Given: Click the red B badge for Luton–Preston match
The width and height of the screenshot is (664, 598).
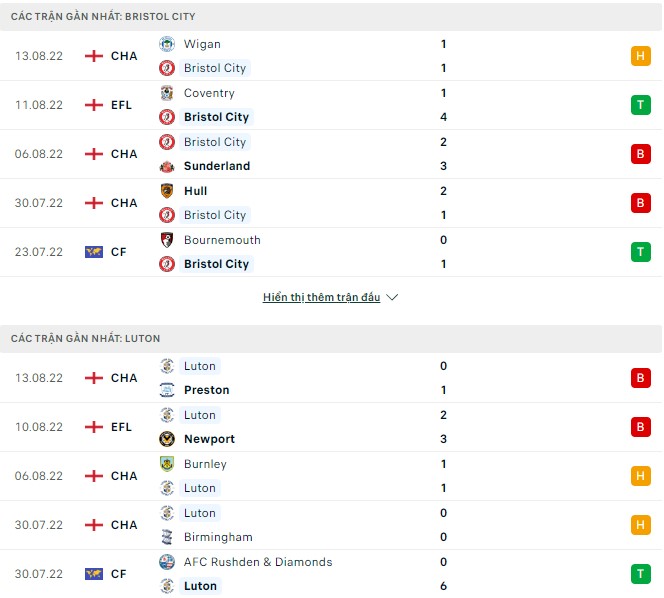Looking at the screenshot, I should pyautogui.click(x=640, y=378).
